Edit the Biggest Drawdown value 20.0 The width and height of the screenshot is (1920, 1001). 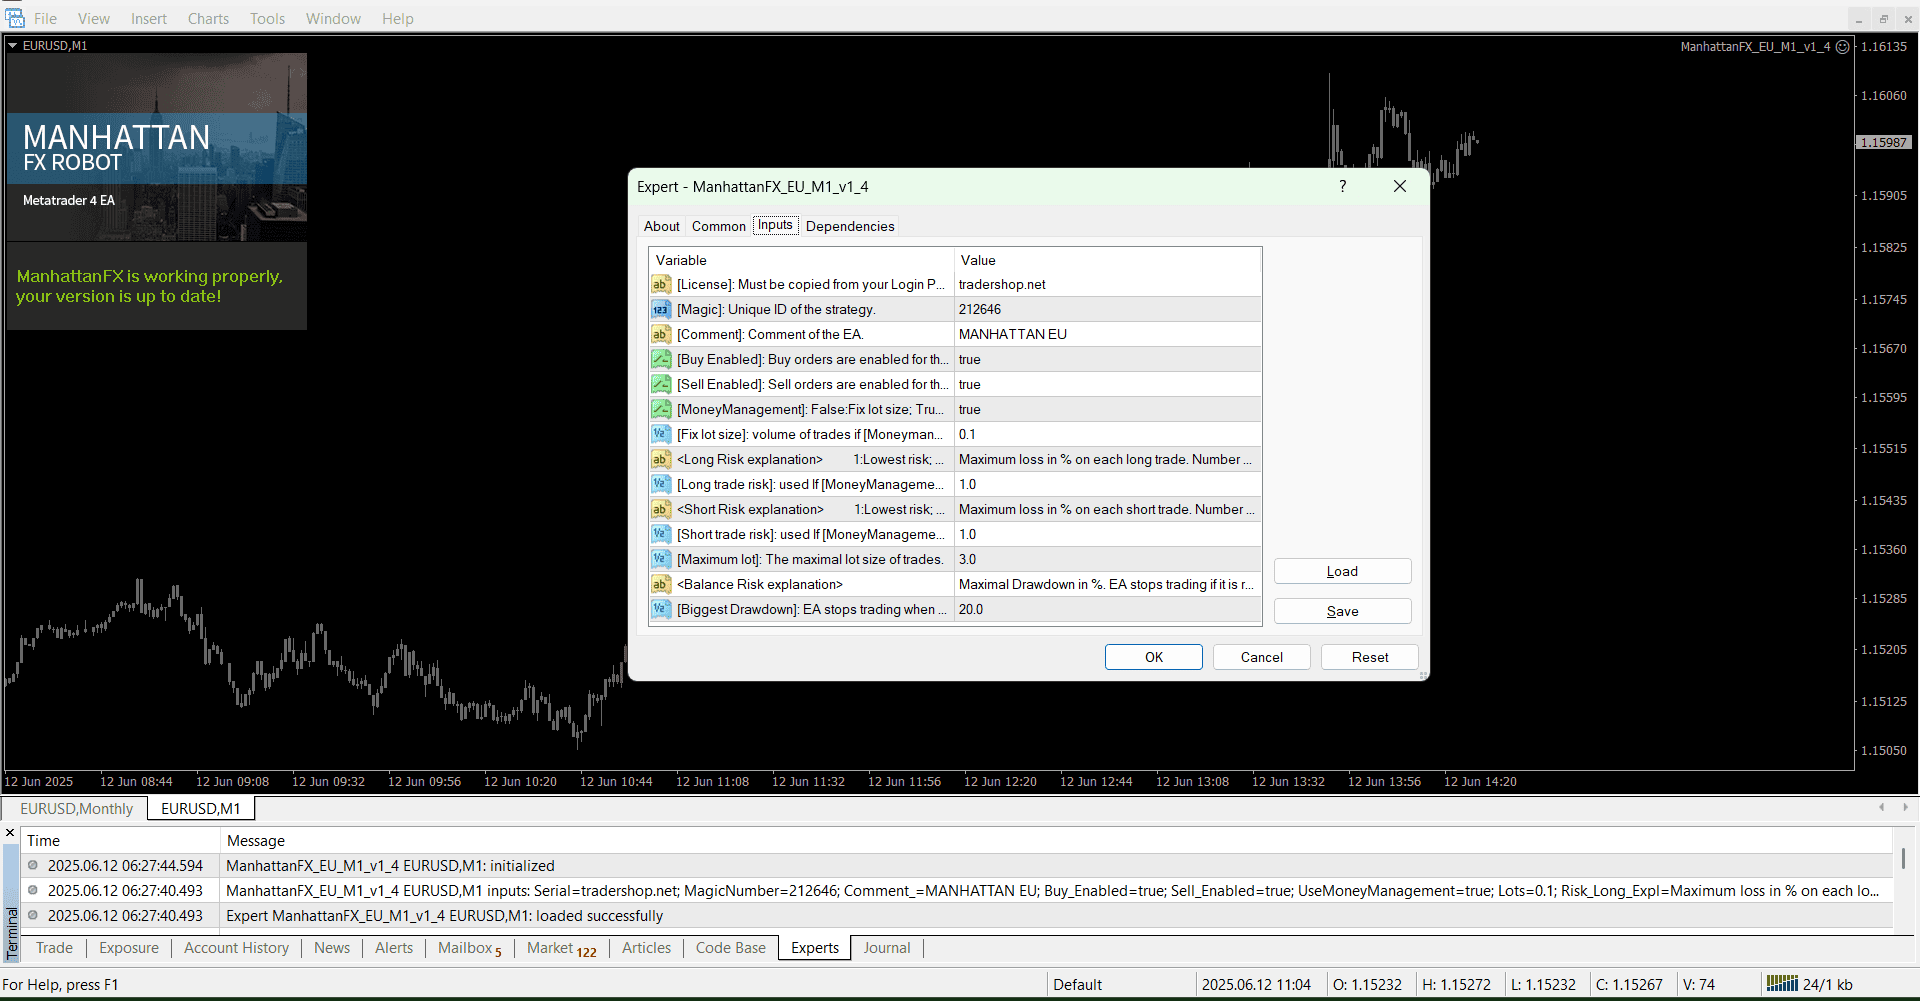(x=1108, y=609)
